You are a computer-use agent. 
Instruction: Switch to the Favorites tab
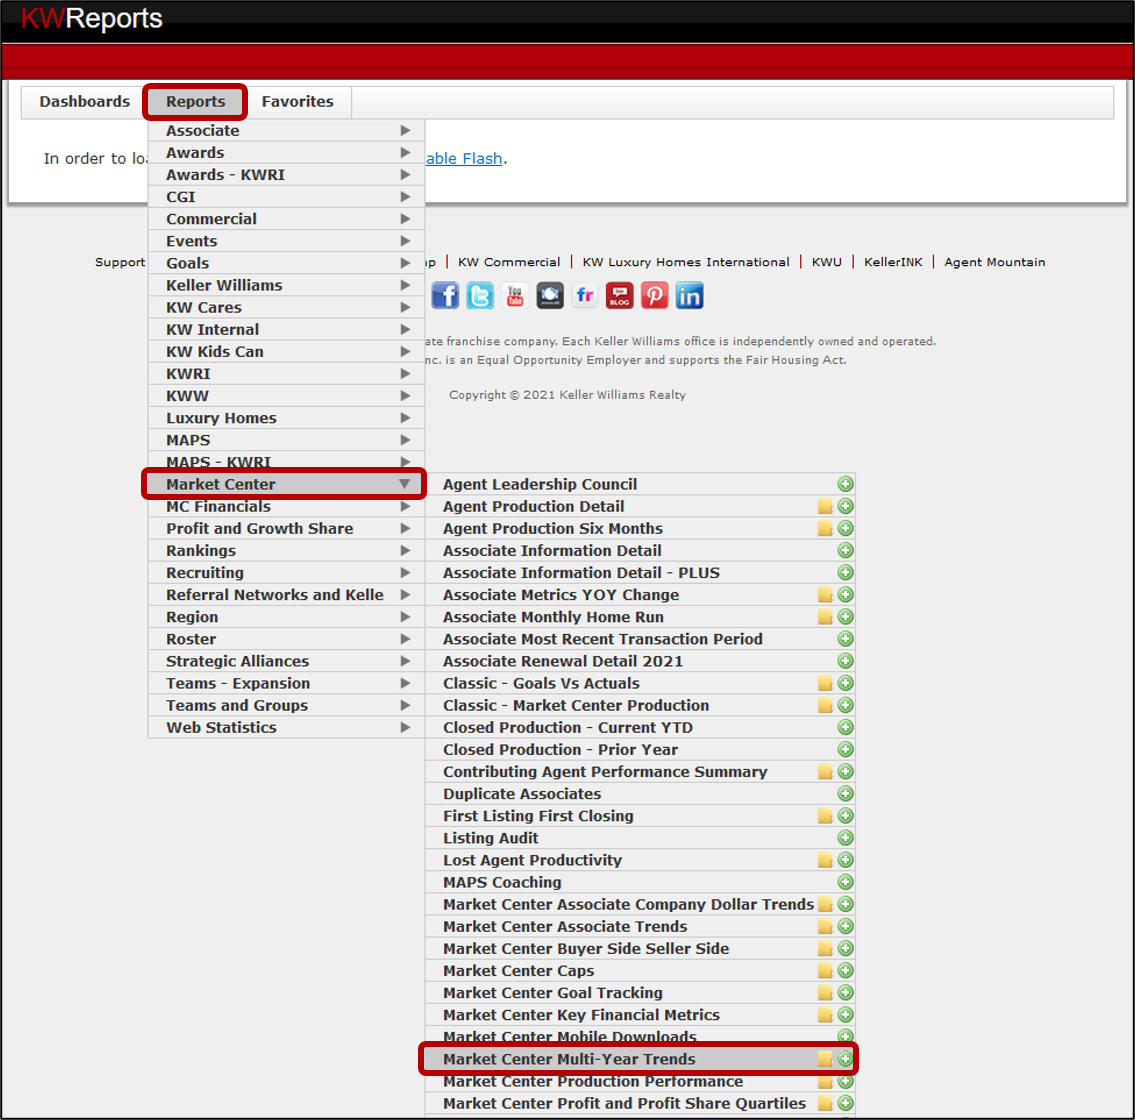click(298, 101)
